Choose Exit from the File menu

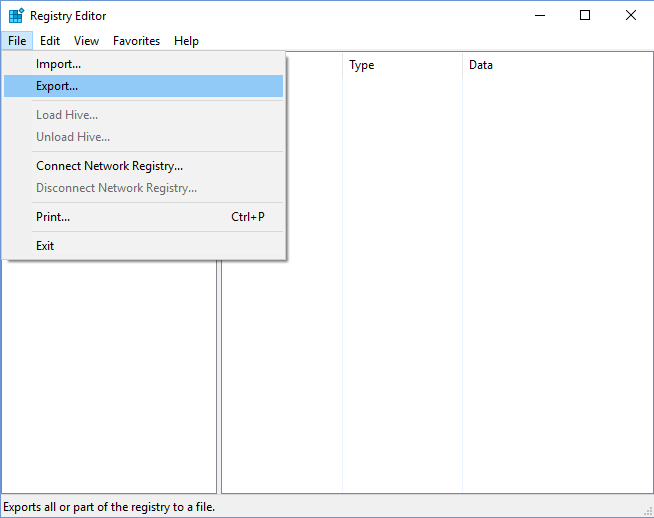tap(143, 246)
